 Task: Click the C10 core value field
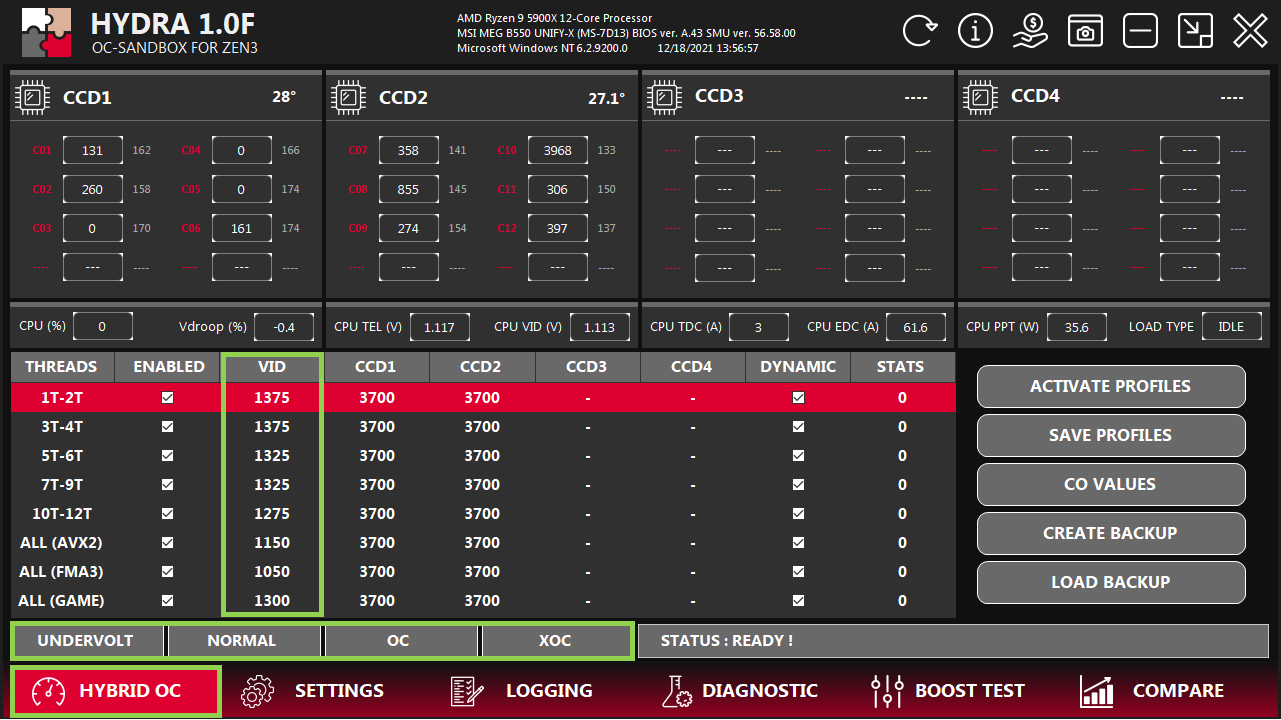click(x=557, y=151)
